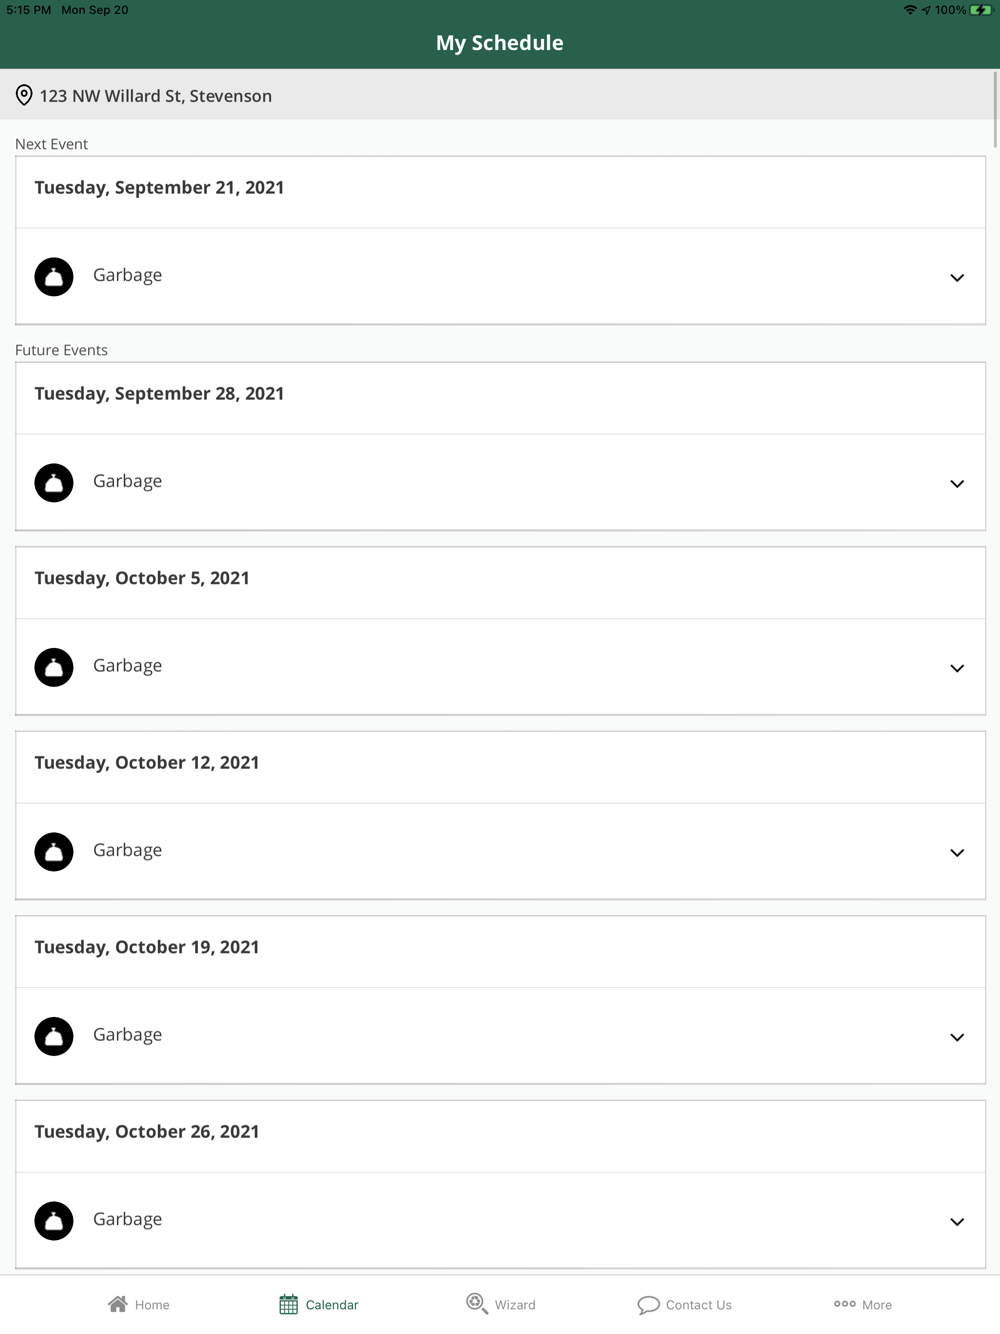Expand the September 28 Garbage details chevron
The height and width of the screenshot is (1334, 1000).
click(x=957, y=484)
